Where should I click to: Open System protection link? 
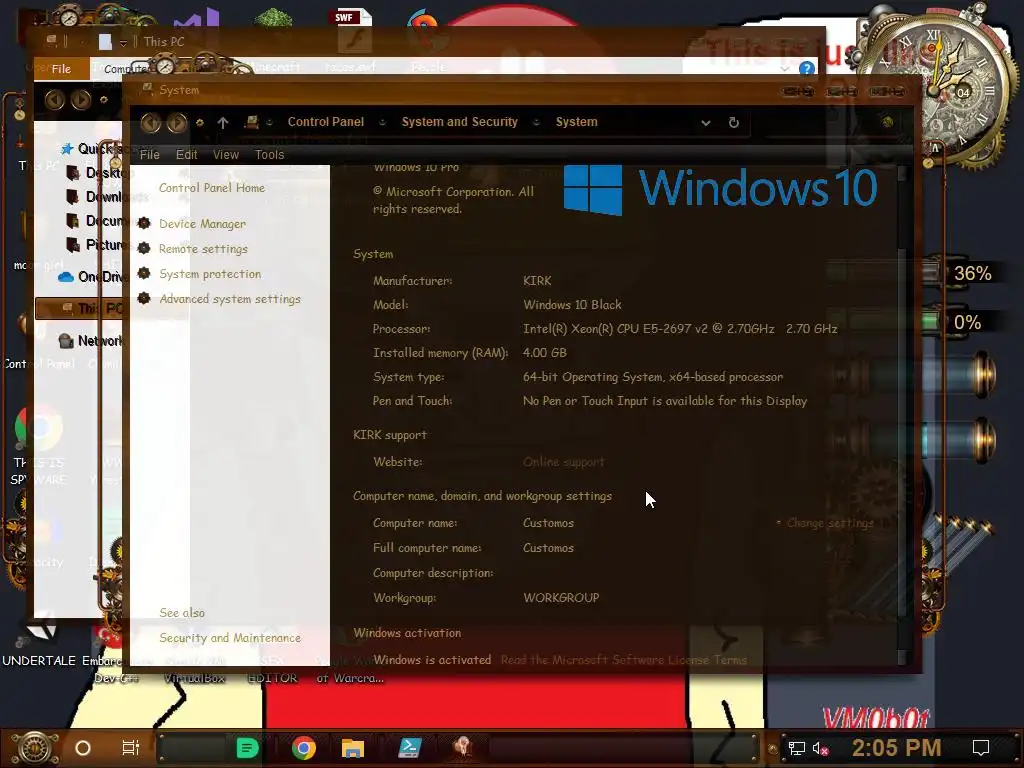click(x=210, y=274)
